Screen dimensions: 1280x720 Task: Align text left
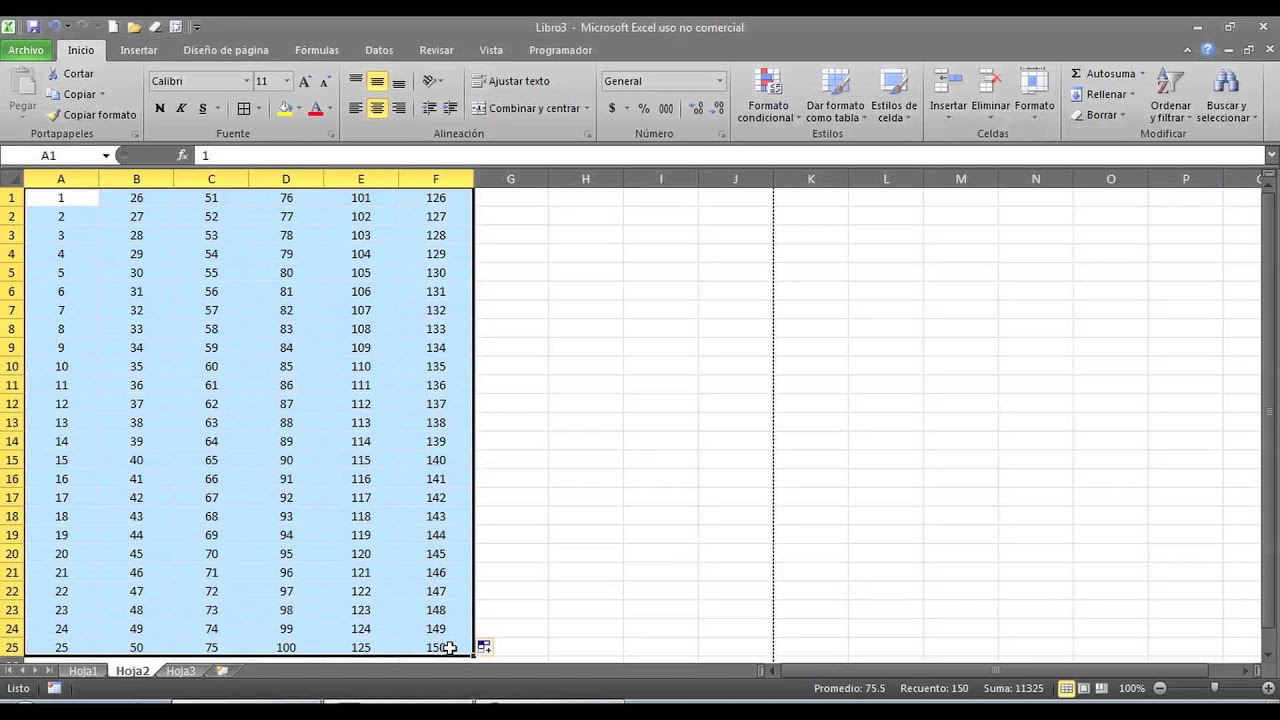355,108
